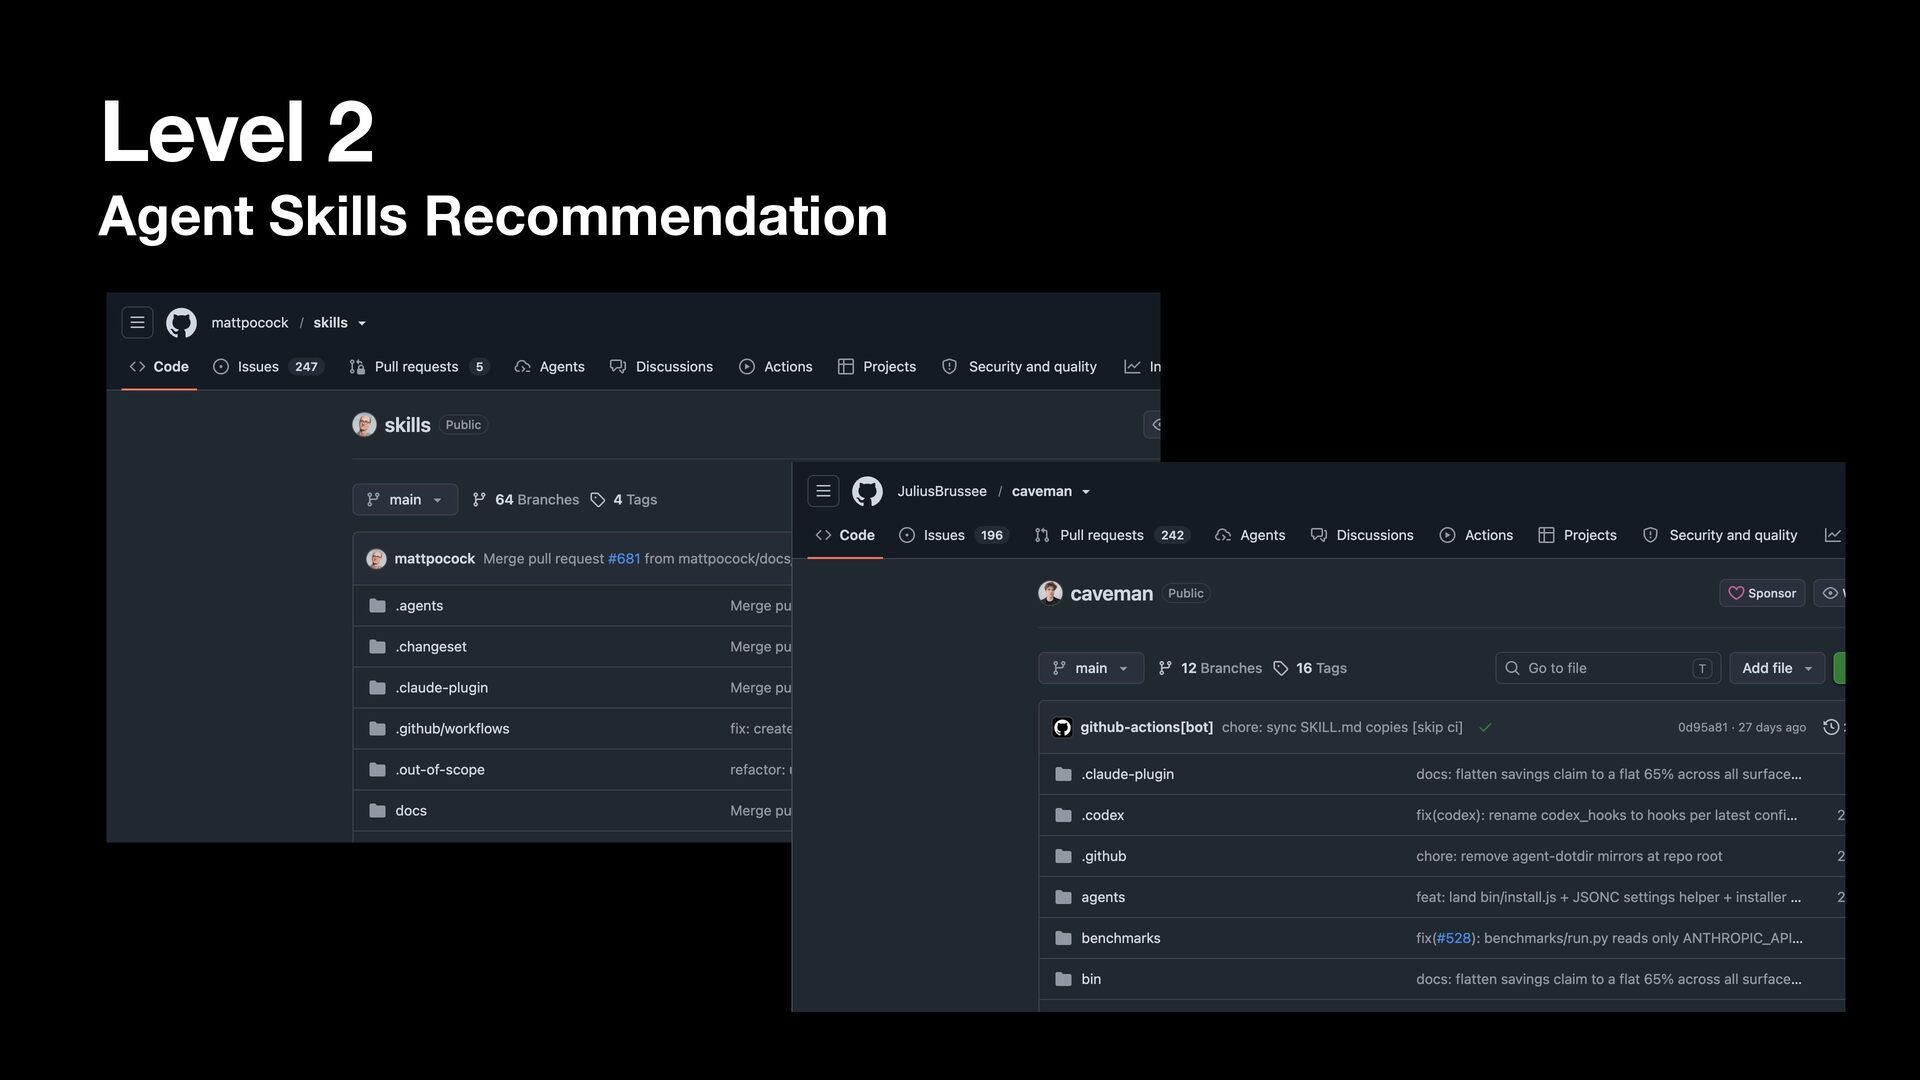Select Code tab in caveman repo
Viewport: 1920px width, 1080px height.
[845, 535]
